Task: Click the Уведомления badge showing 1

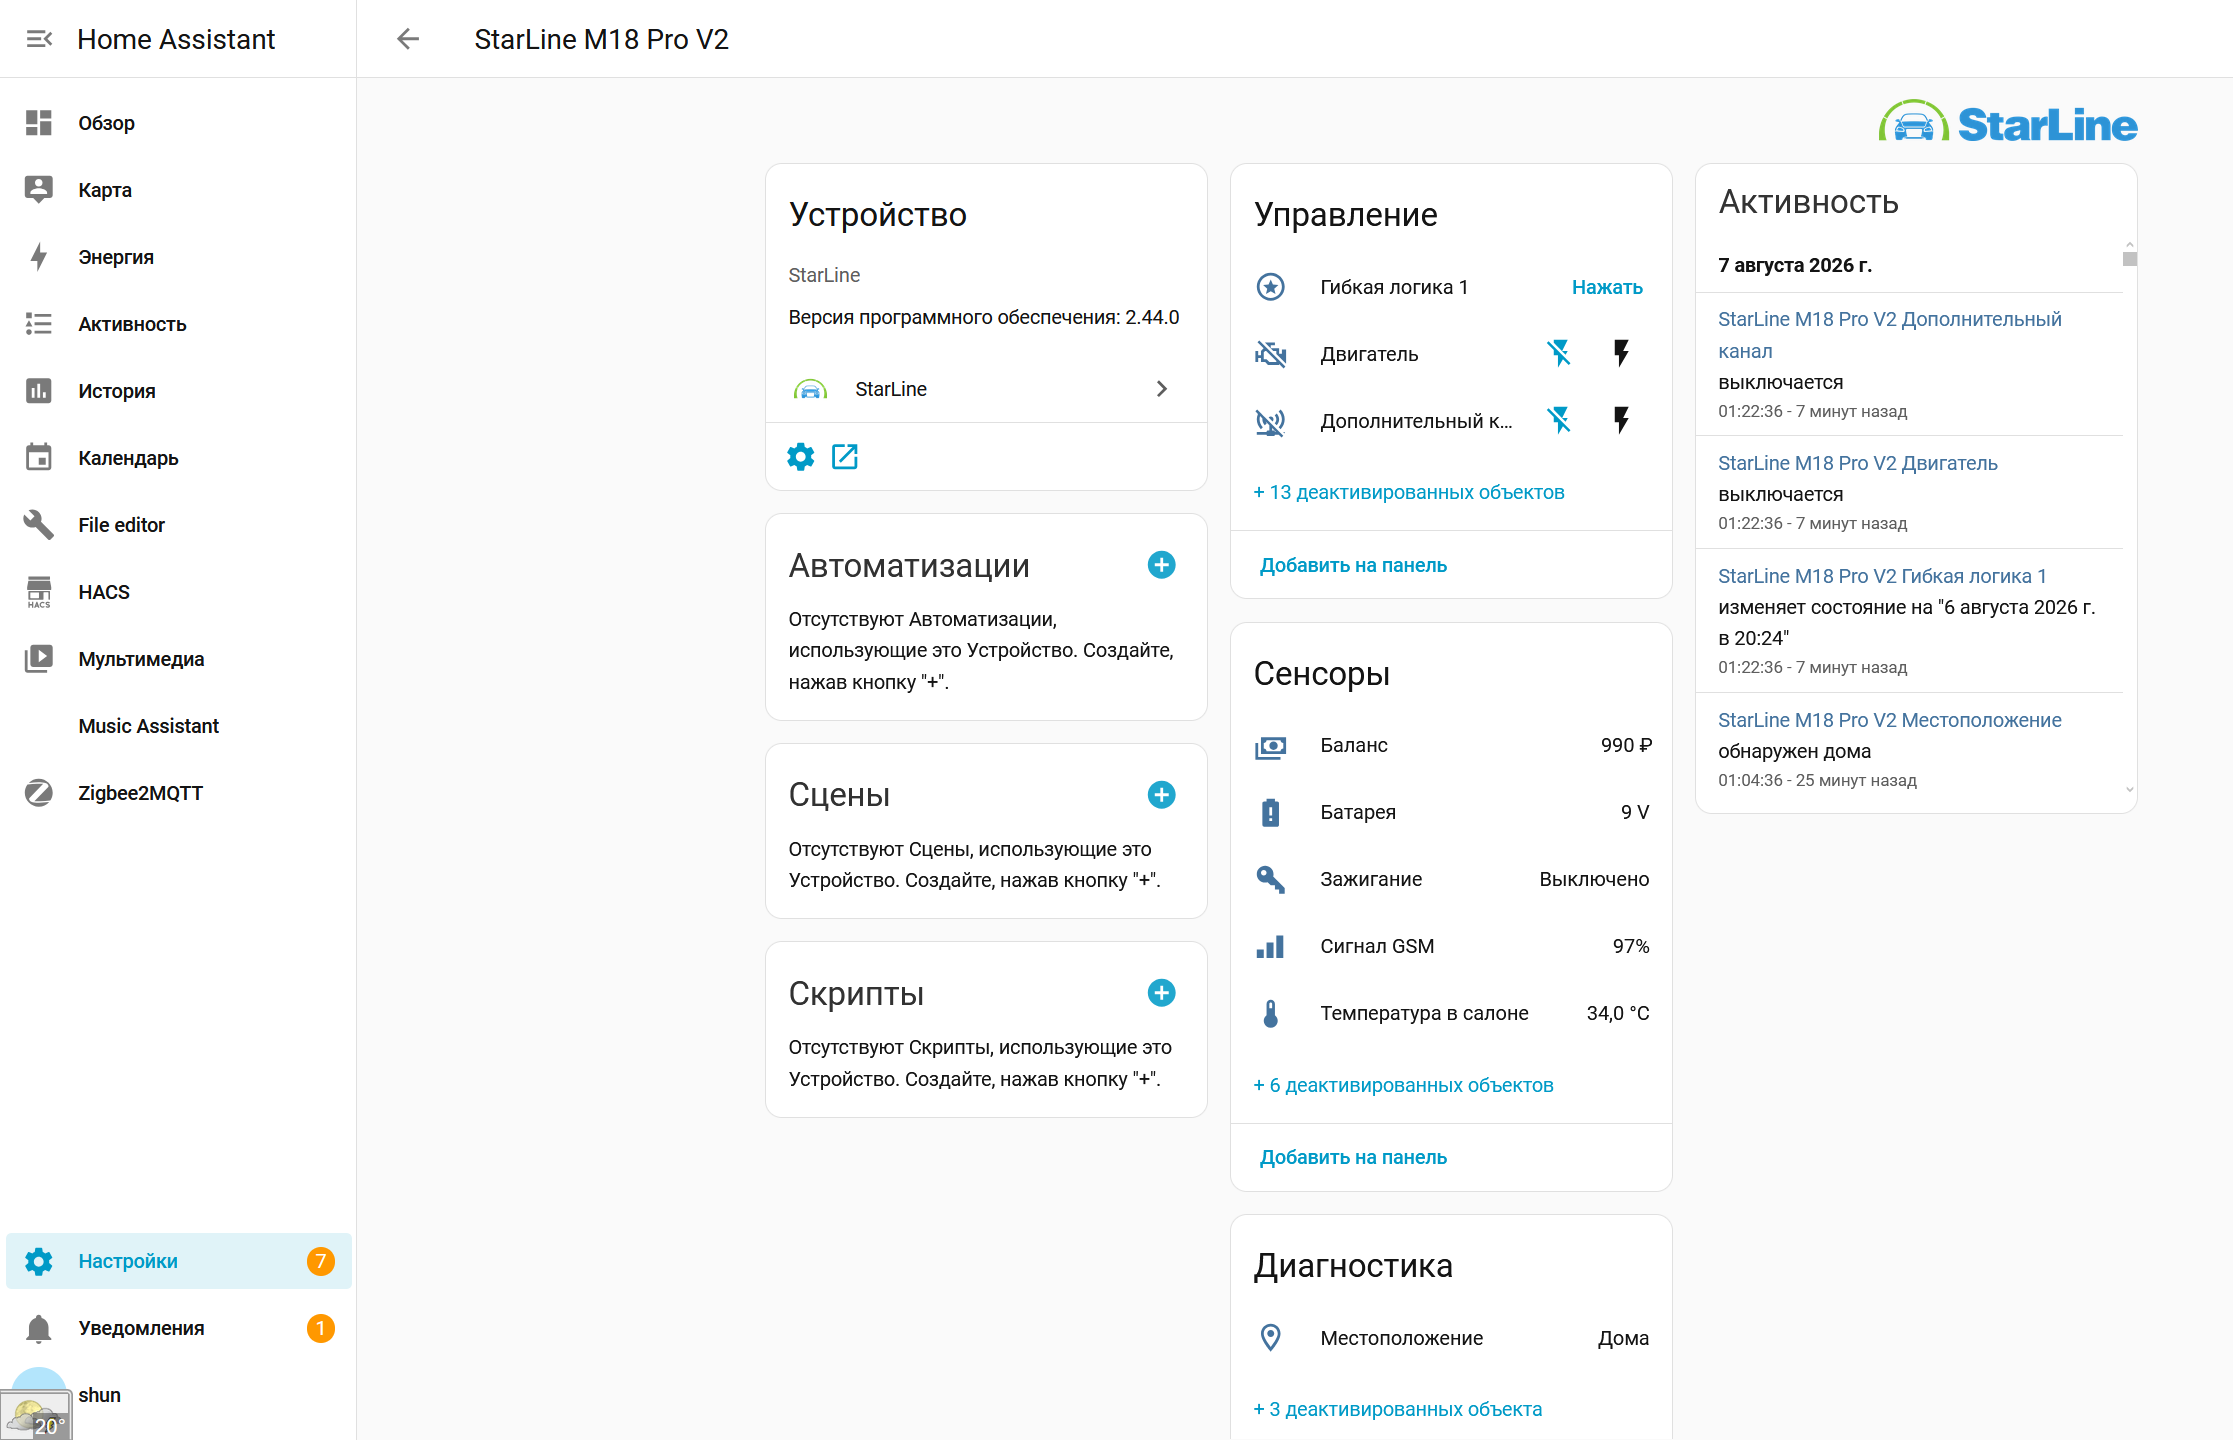Action: pos(320,1328)
